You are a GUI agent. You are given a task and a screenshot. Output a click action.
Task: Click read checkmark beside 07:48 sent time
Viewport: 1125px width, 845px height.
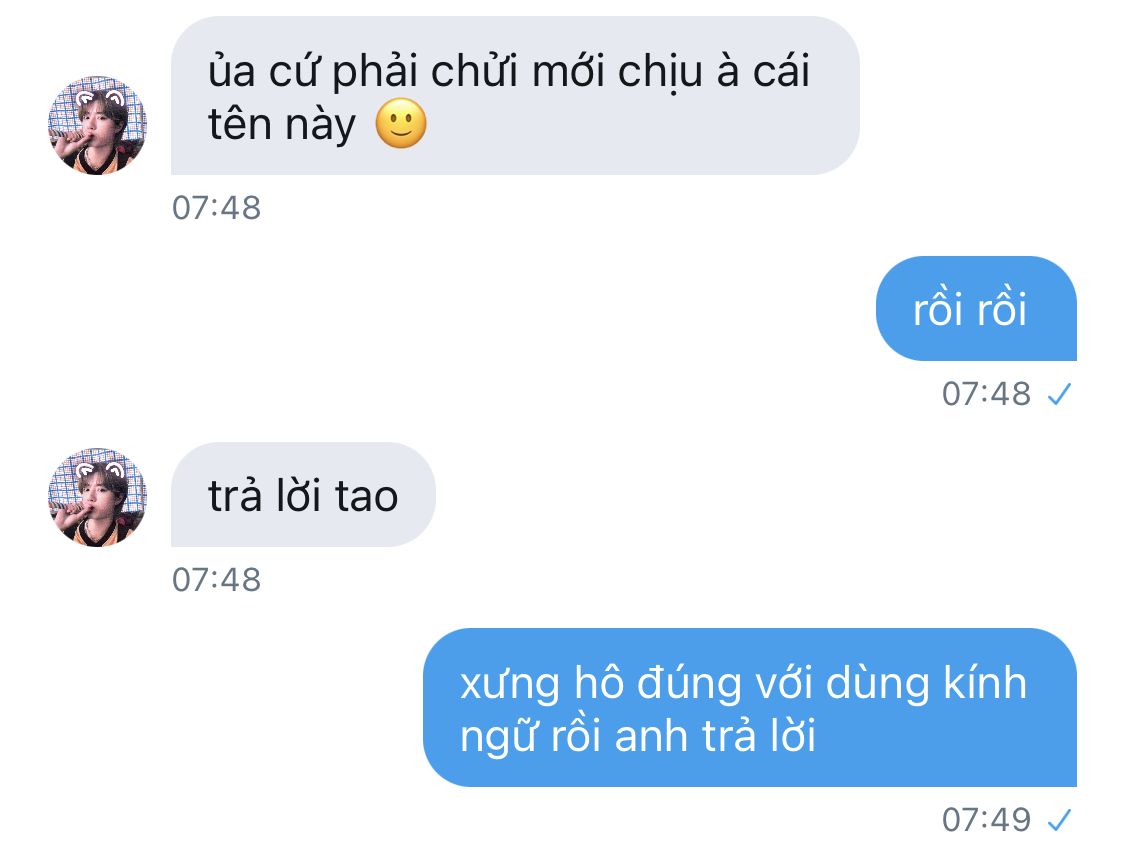tap(1059, 394)
